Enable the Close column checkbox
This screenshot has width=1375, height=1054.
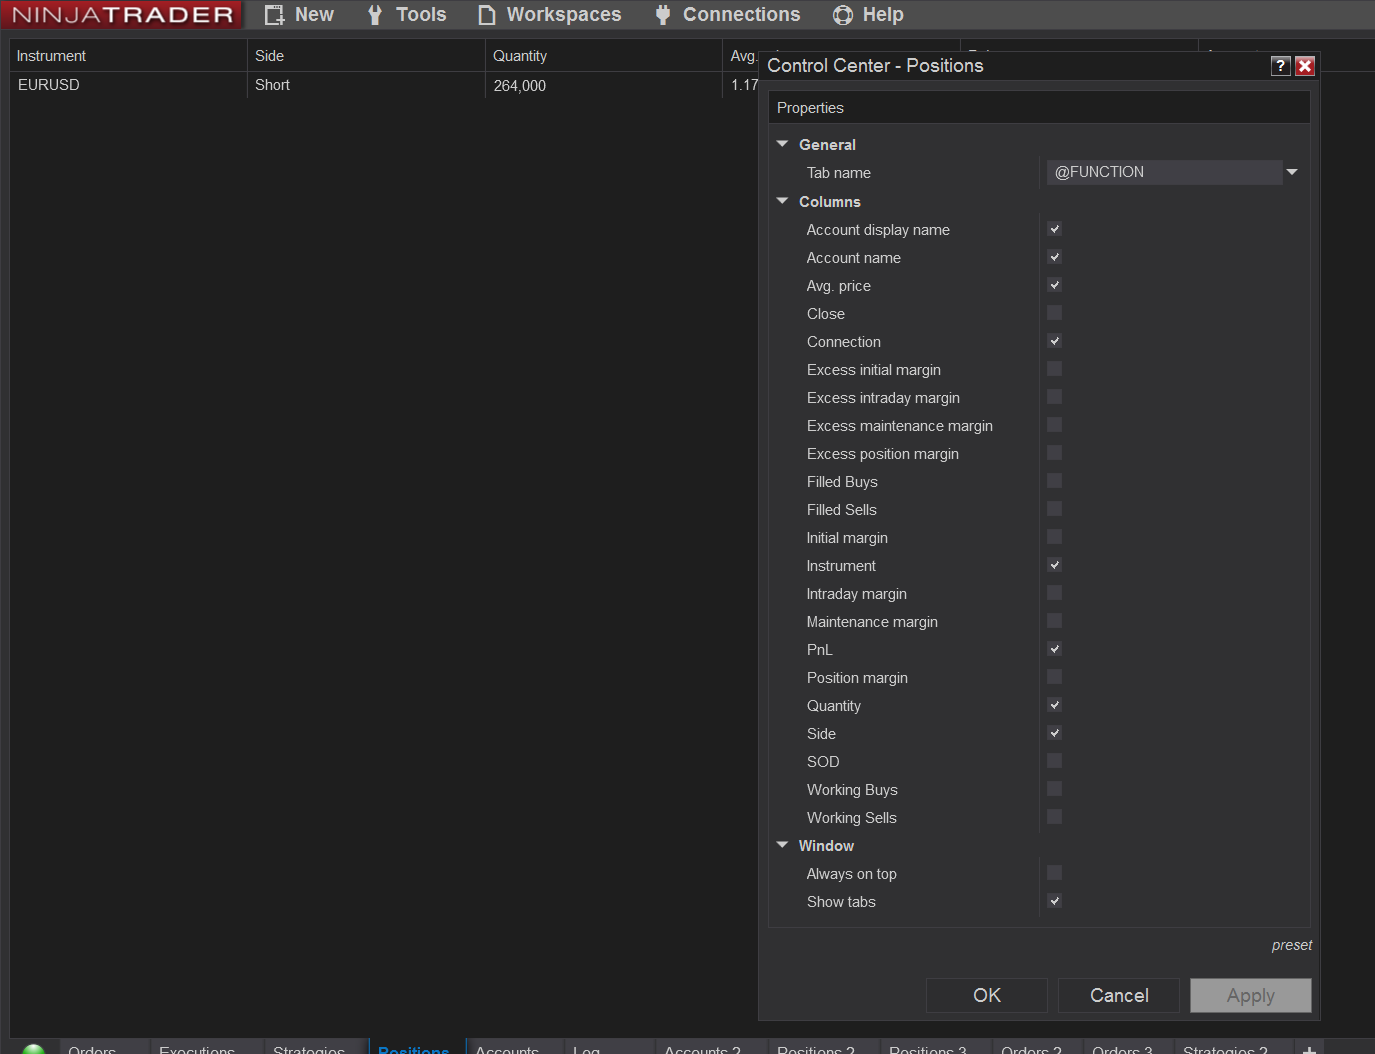(1054, 313)
